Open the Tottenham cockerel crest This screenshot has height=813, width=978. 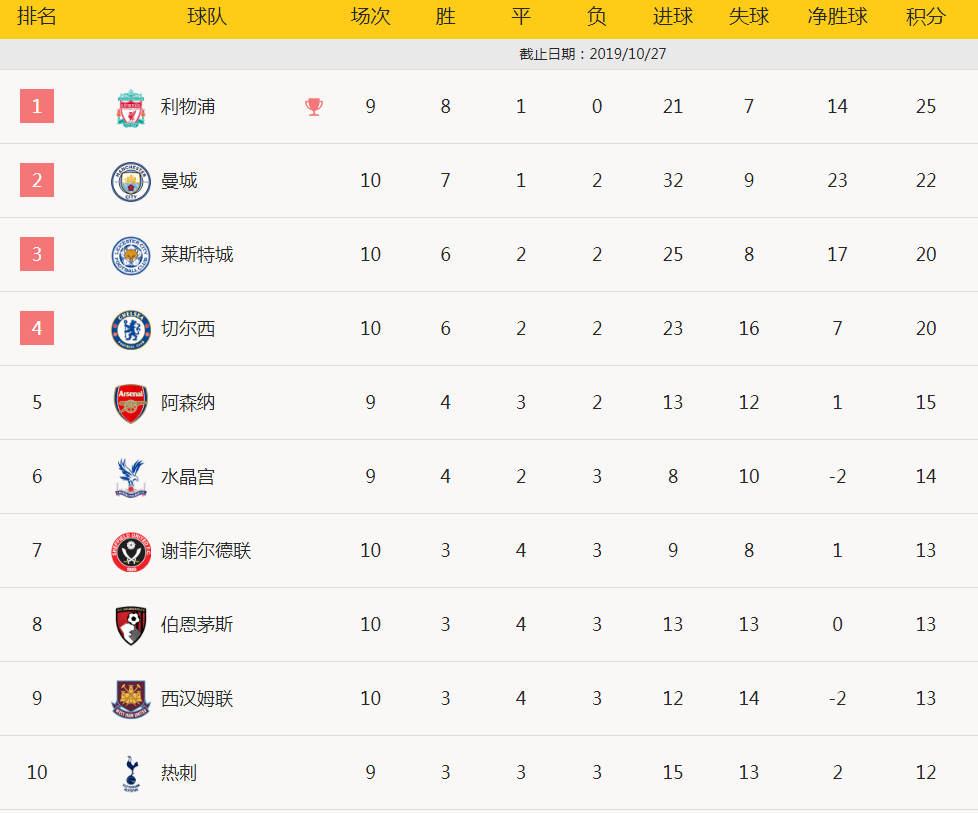click(131, 774)
